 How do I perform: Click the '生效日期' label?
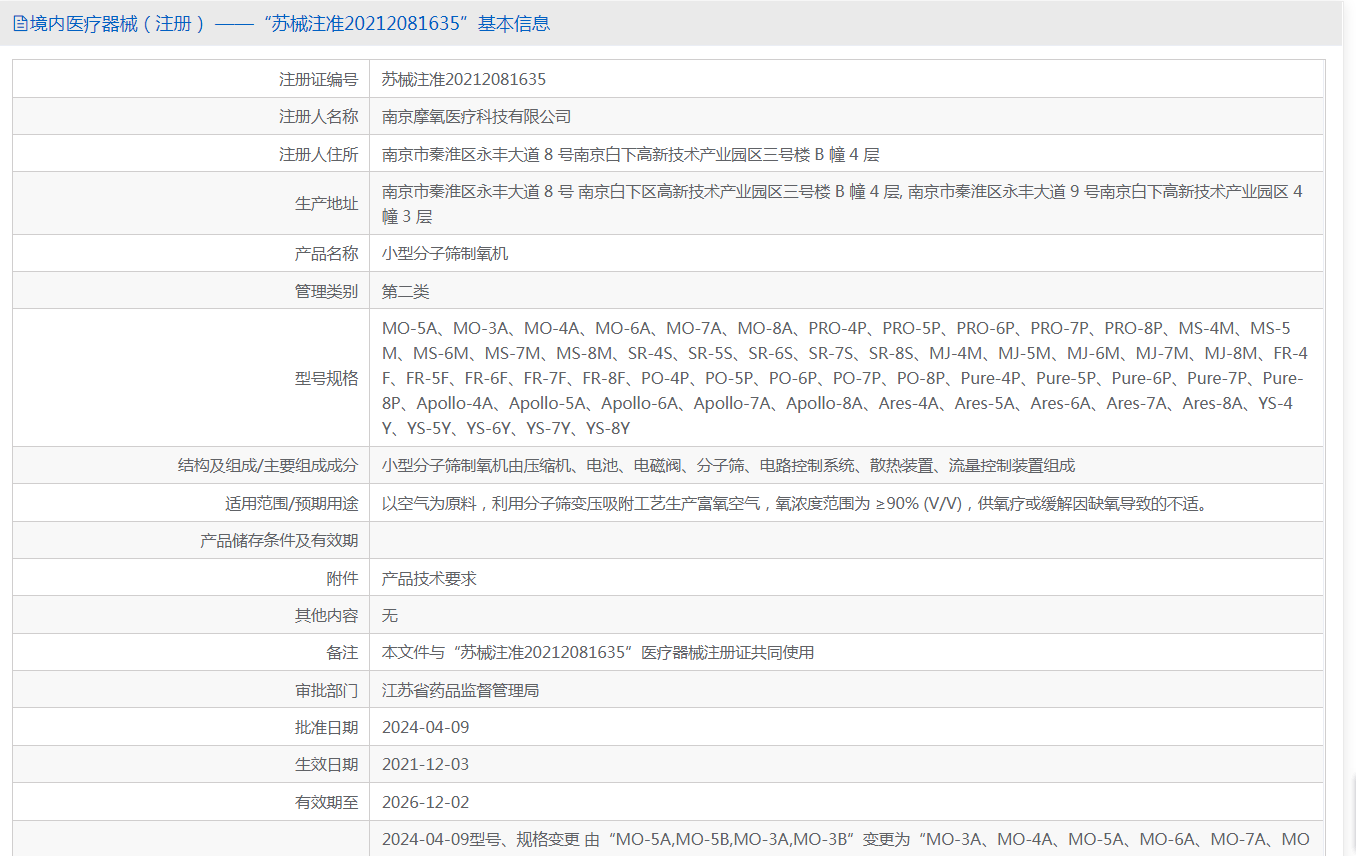326,764
